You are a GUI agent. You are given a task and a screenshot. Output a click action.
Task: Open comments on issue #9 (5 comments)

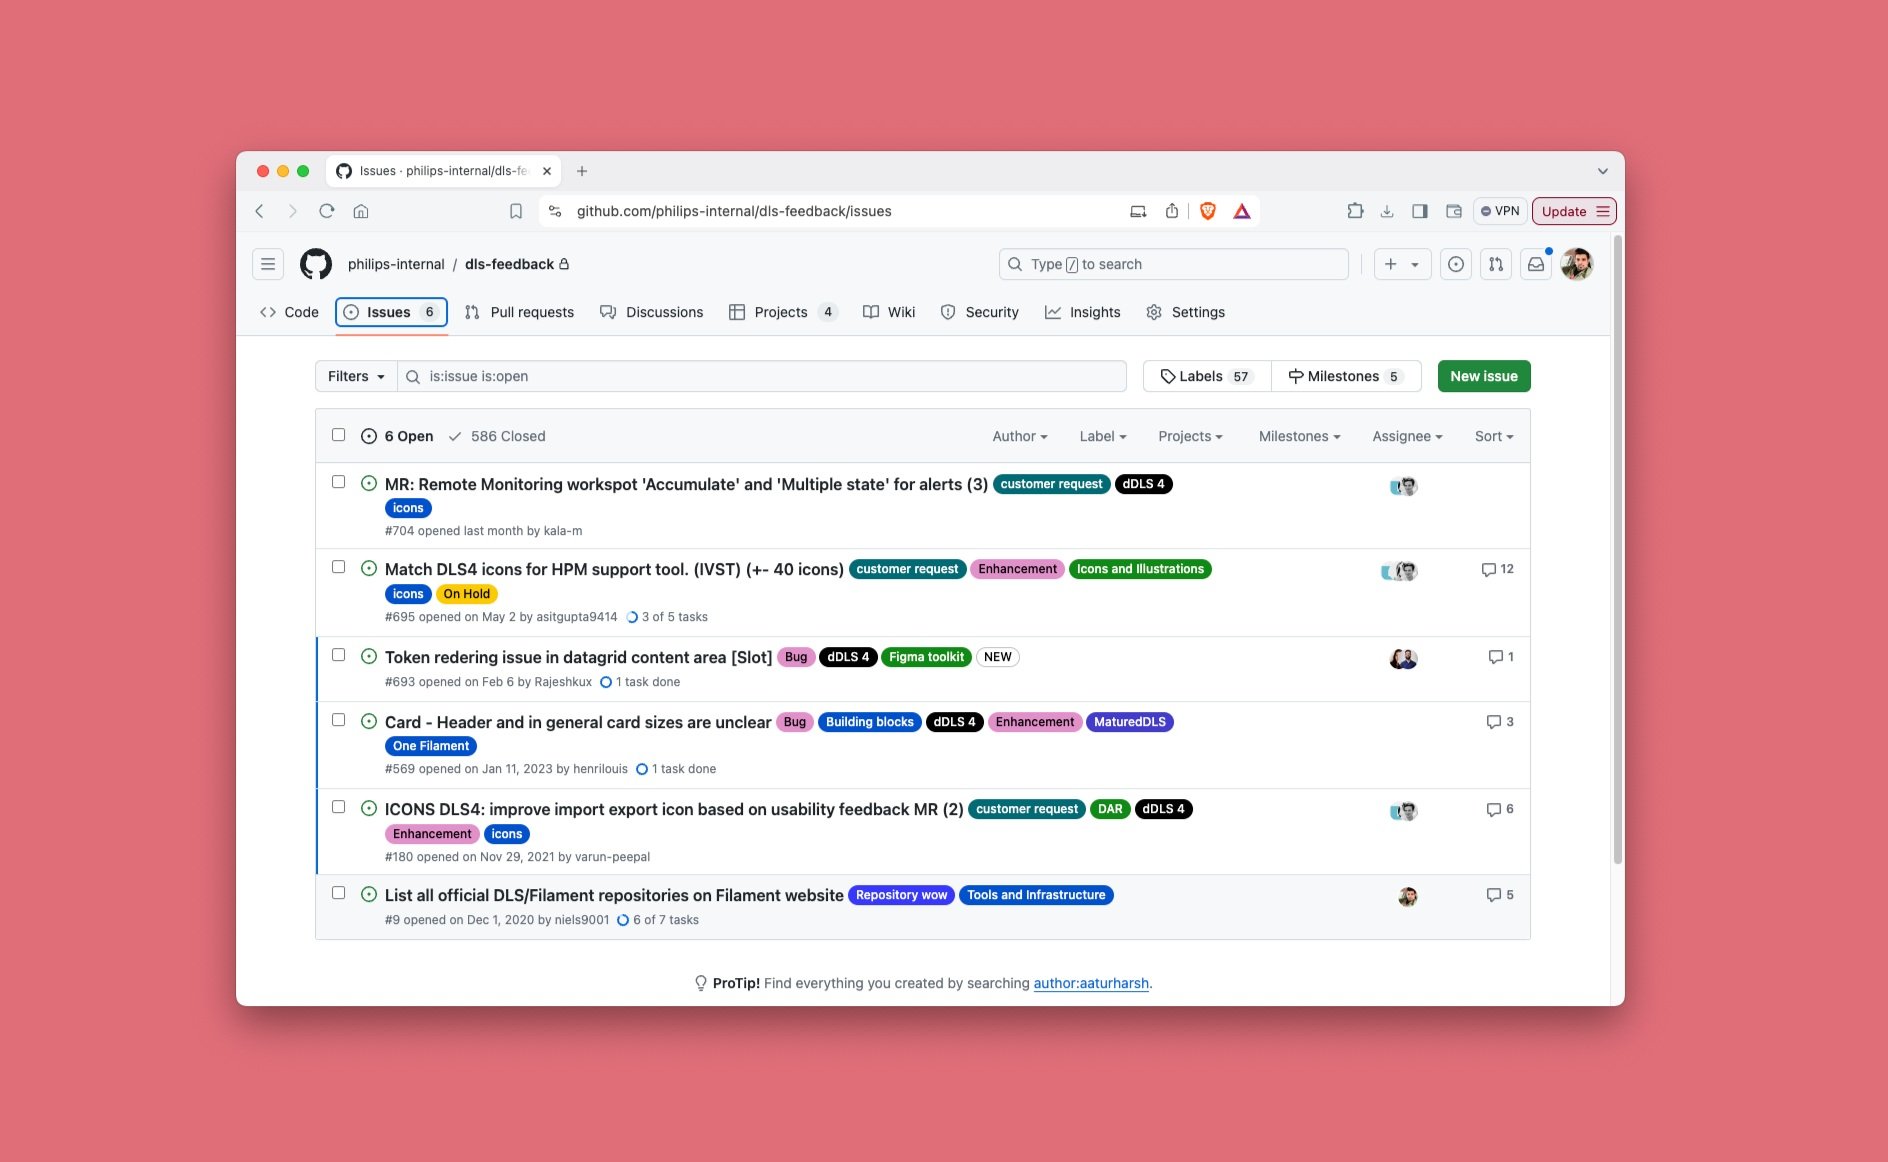pyautogui.click(x=1500, y=895)
